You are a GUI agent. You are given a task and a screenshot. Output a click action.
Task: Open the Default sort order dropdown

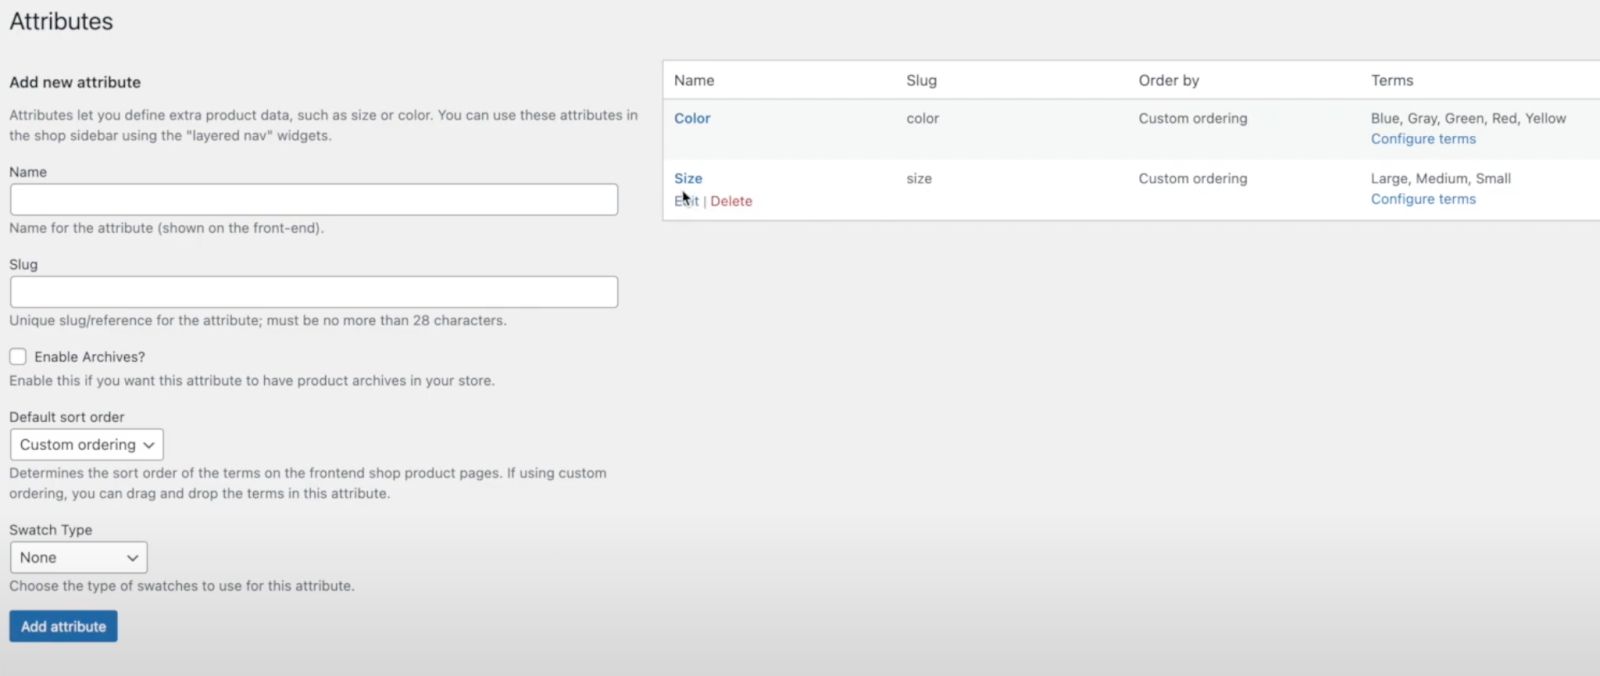coord(87,445)
